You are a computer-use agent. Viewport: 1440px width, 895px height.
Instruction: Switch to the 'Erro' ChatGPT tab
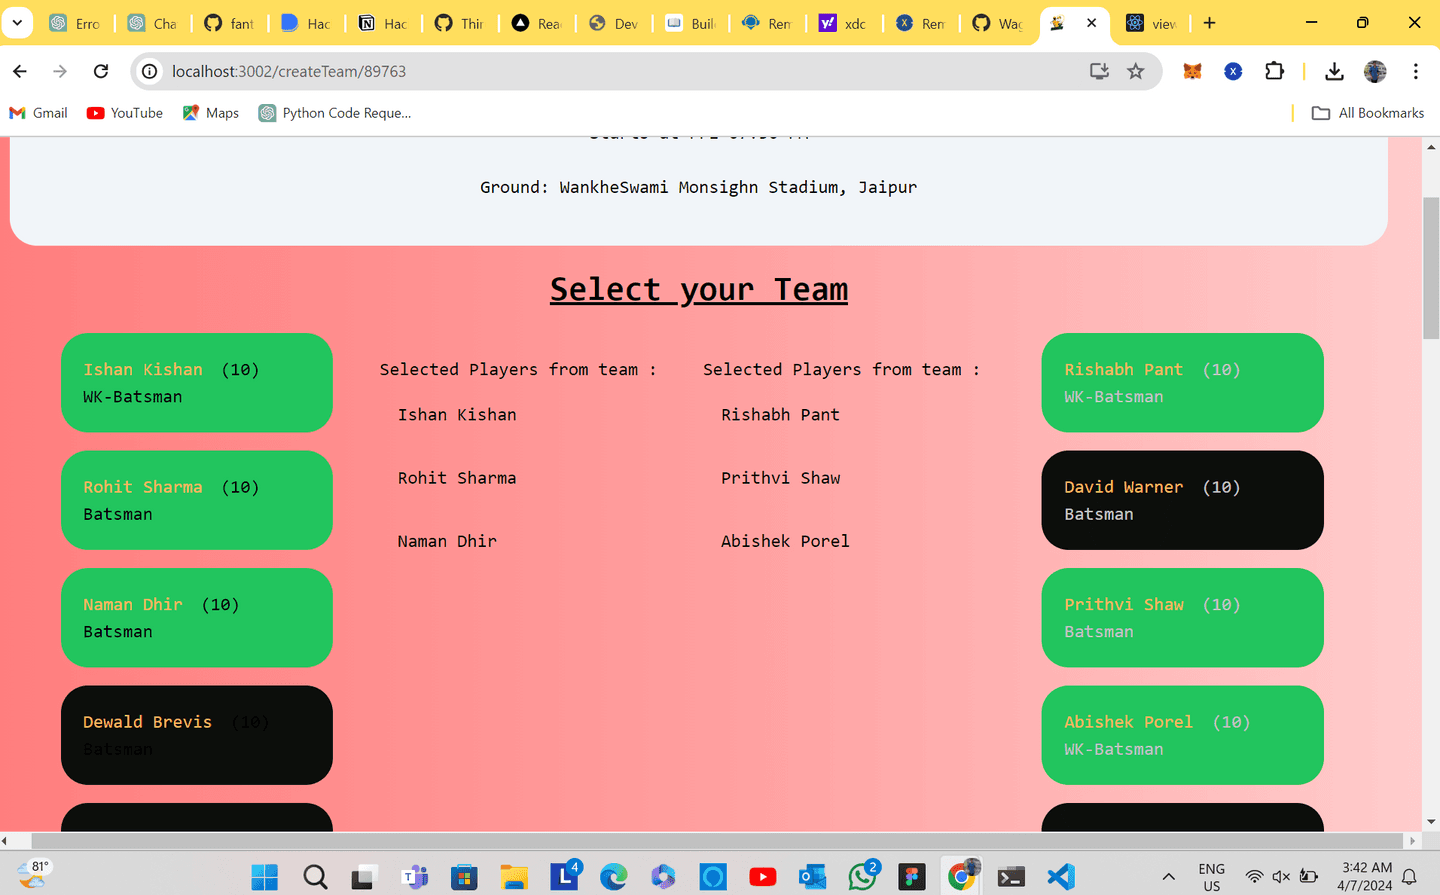[x=76, y=23]
